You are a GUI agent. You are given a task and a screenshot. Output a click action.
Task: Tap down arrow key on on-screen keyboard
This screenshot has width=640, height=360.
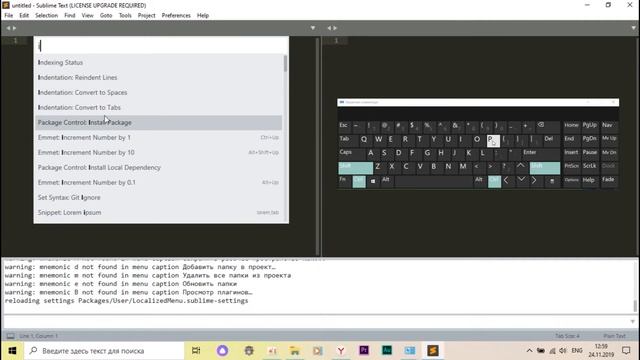tap(521, 180)
